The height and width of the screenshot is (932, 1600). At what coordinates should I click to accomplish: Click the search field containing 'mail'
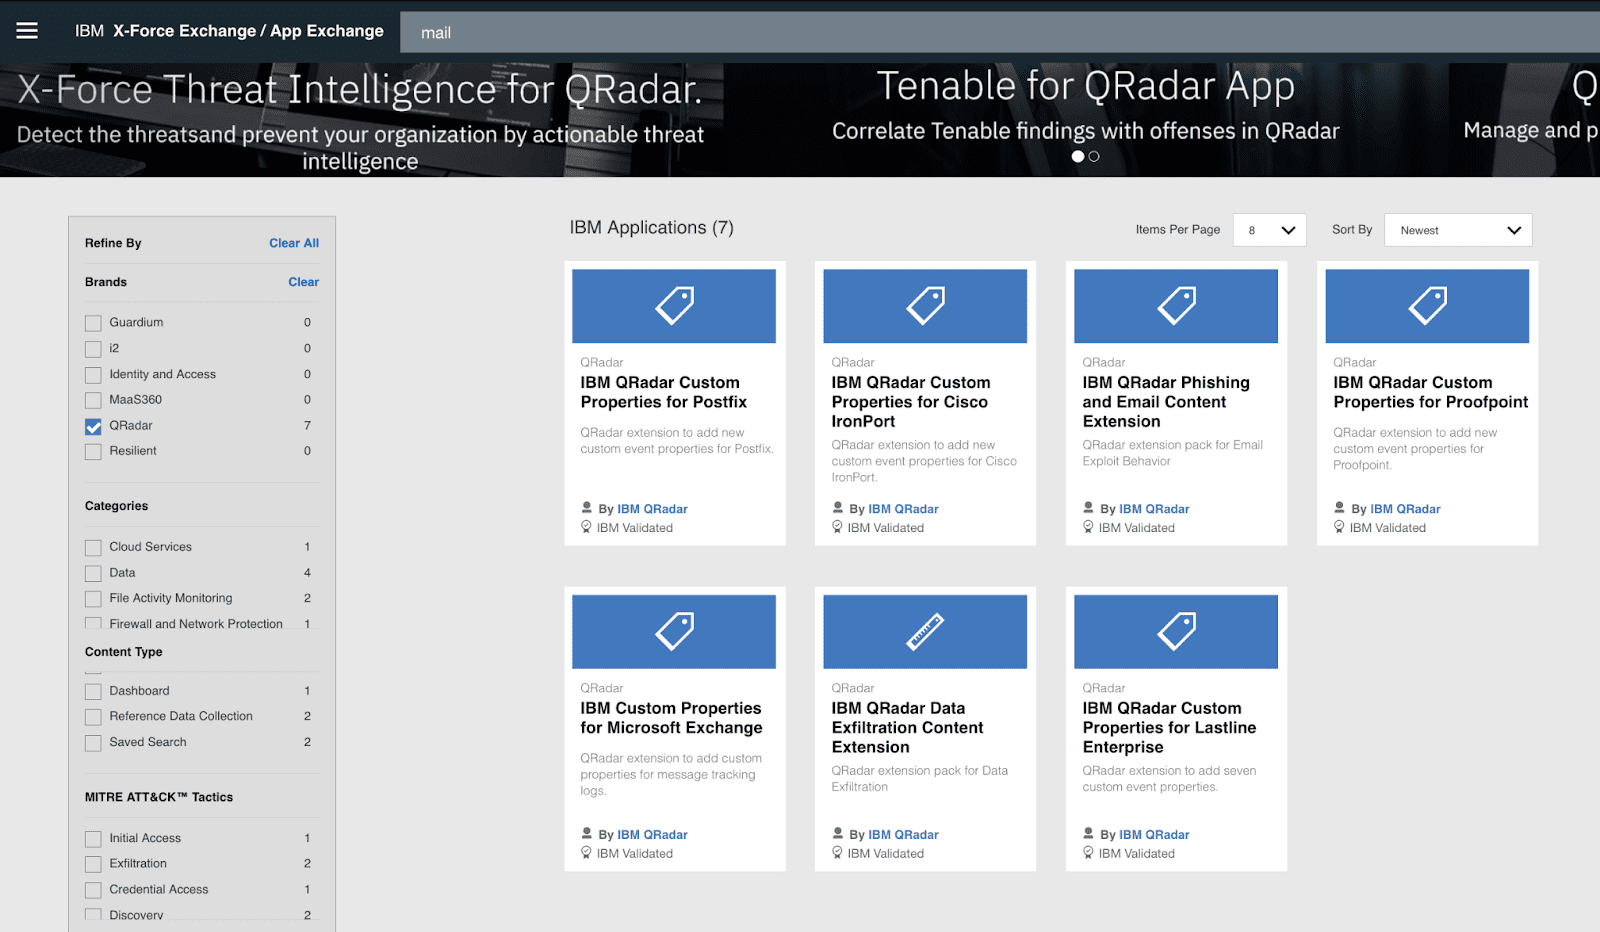pyautogui.click(x=1000, y=32)
